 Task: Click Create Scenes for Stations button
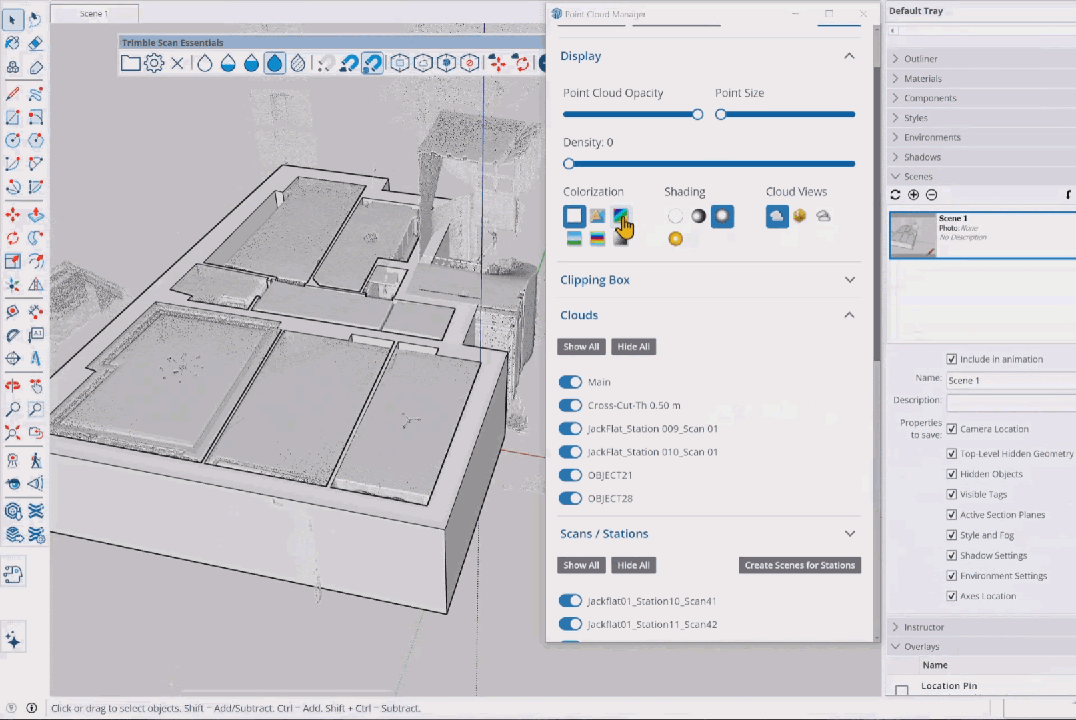[x=799, y=565]
